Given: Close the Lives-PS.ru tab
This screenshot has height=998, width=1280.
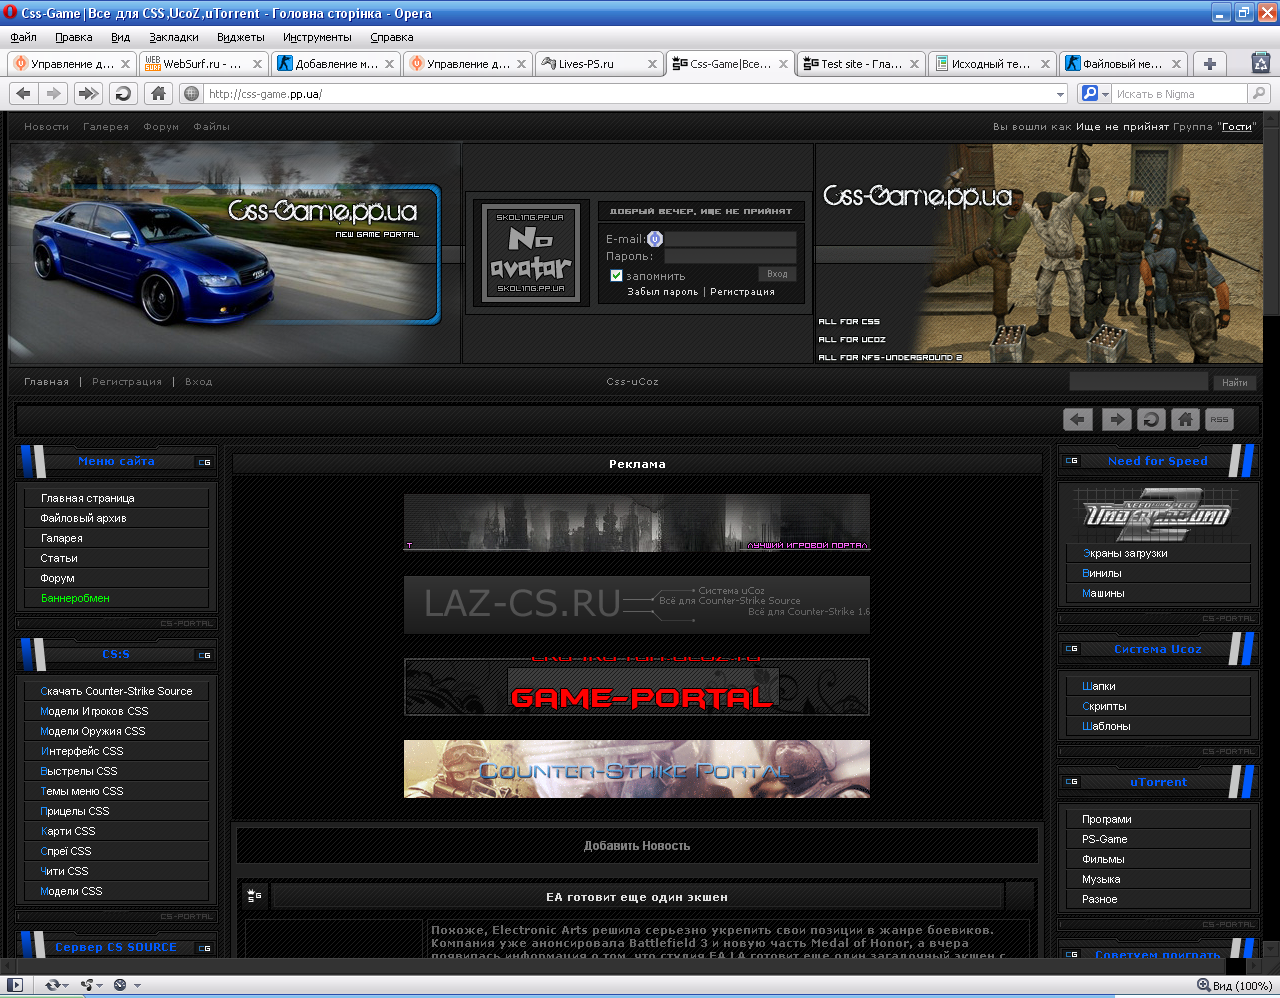Looking at the screenshot, I should point(652,64).
